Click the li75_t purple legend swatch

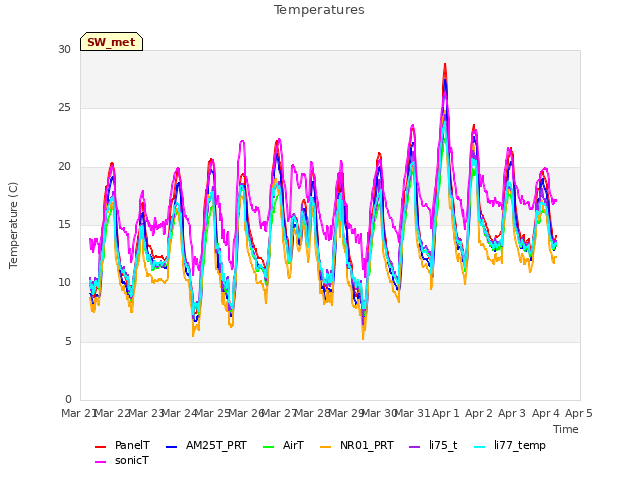coord(414,447)
